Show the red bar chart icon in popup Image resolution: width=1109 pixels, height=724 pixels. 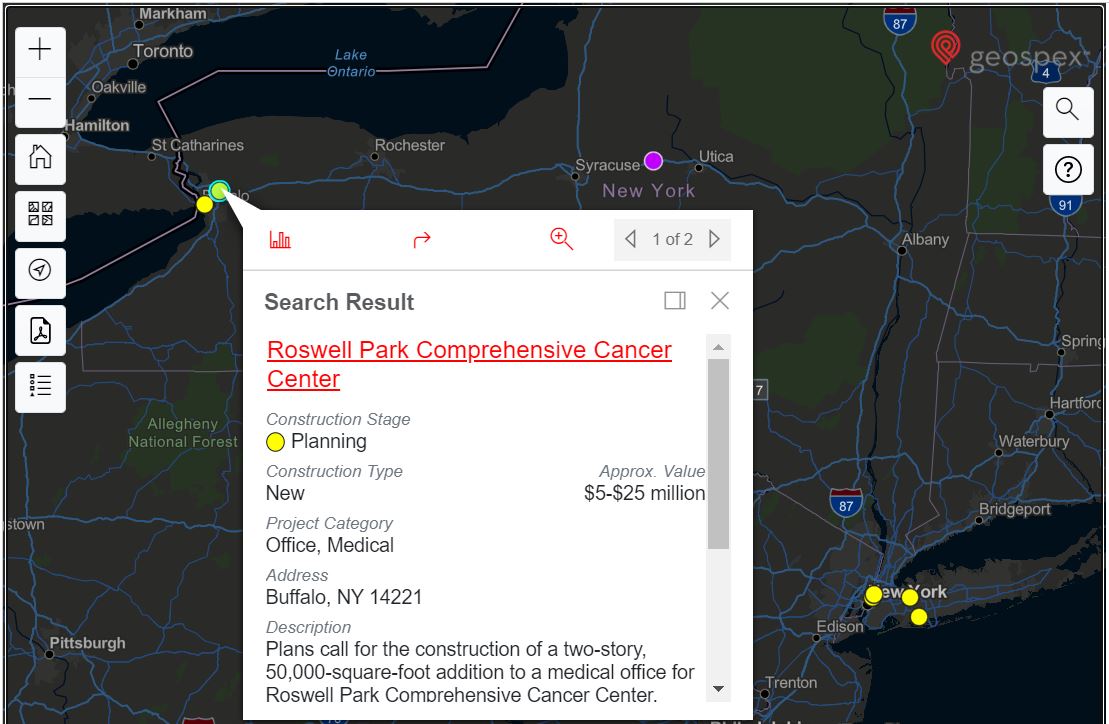point(280,240)
